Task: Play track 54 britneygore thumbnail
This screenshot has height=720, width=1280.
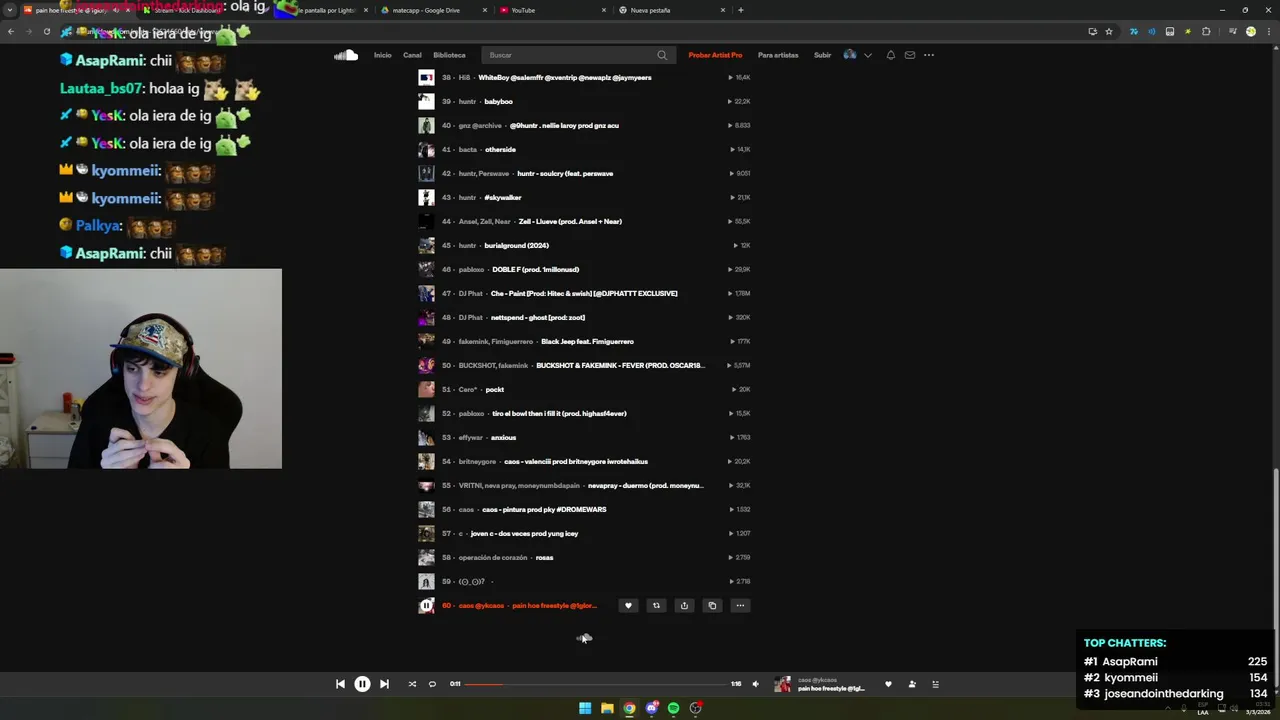Action: point(426,461)
